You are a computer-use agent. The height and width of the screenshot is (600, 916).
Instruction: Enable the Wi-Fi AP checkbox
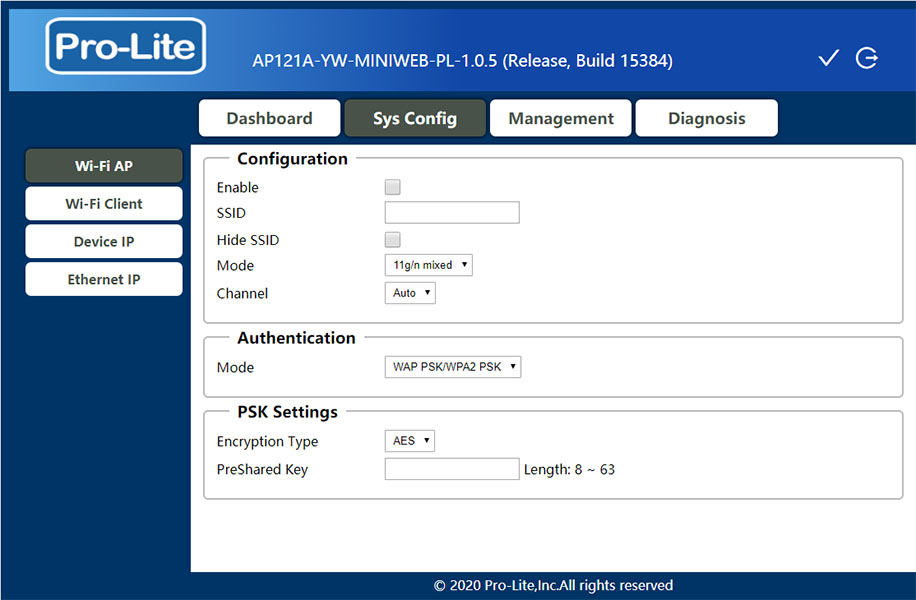coord(393,187)
